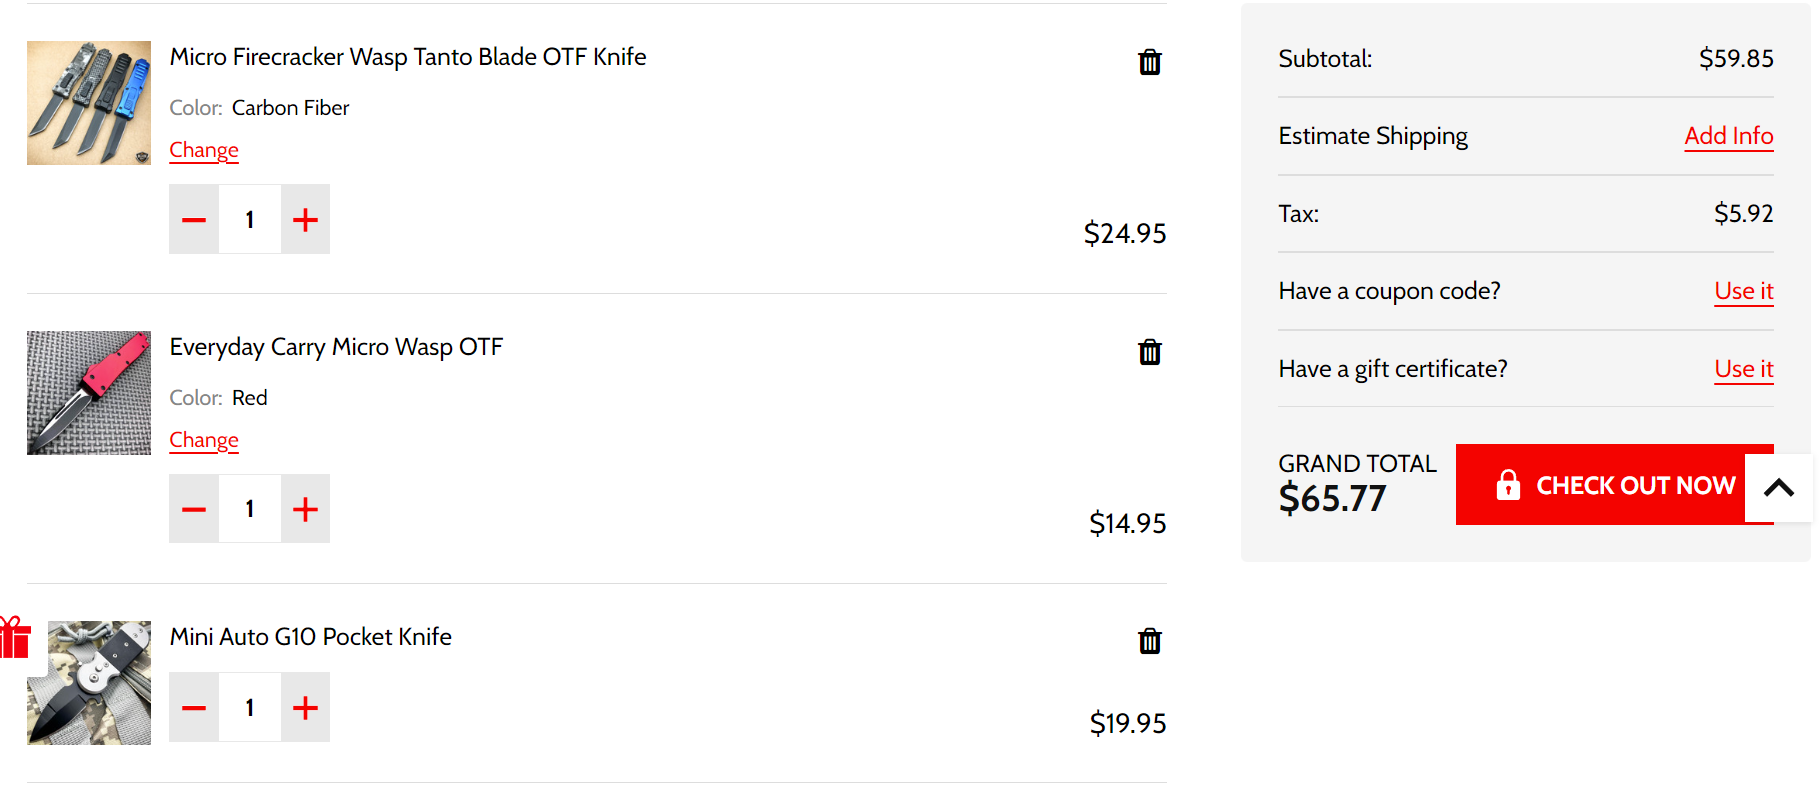1820x799 pixels.
Task: Open Micro Firecracker Wasp knife thumbnail
Action: (x=89, y=103)
